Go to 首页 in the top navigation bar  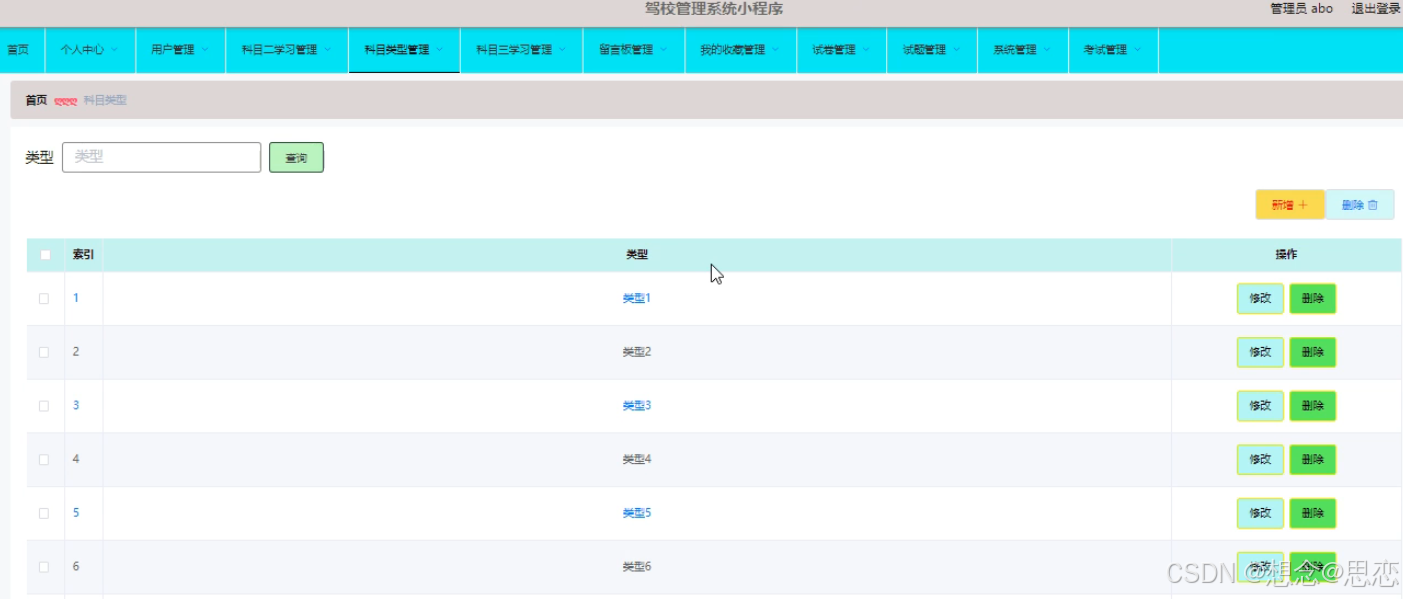pos(18,50)
